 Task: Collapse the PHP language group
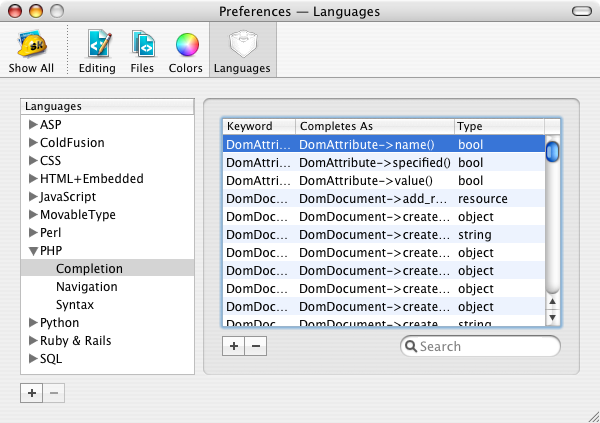point(33,251)
